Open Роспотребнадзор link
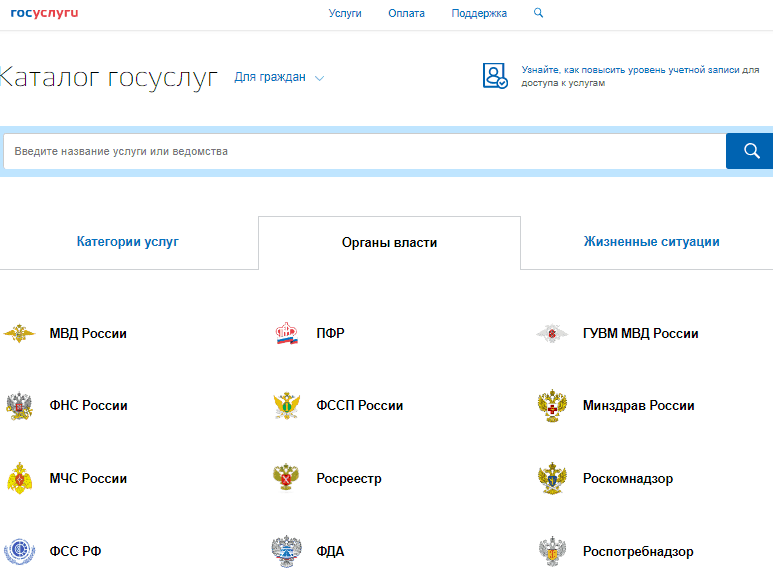The width and height of the screenshot is (773, 572). [x=638, y=551]
